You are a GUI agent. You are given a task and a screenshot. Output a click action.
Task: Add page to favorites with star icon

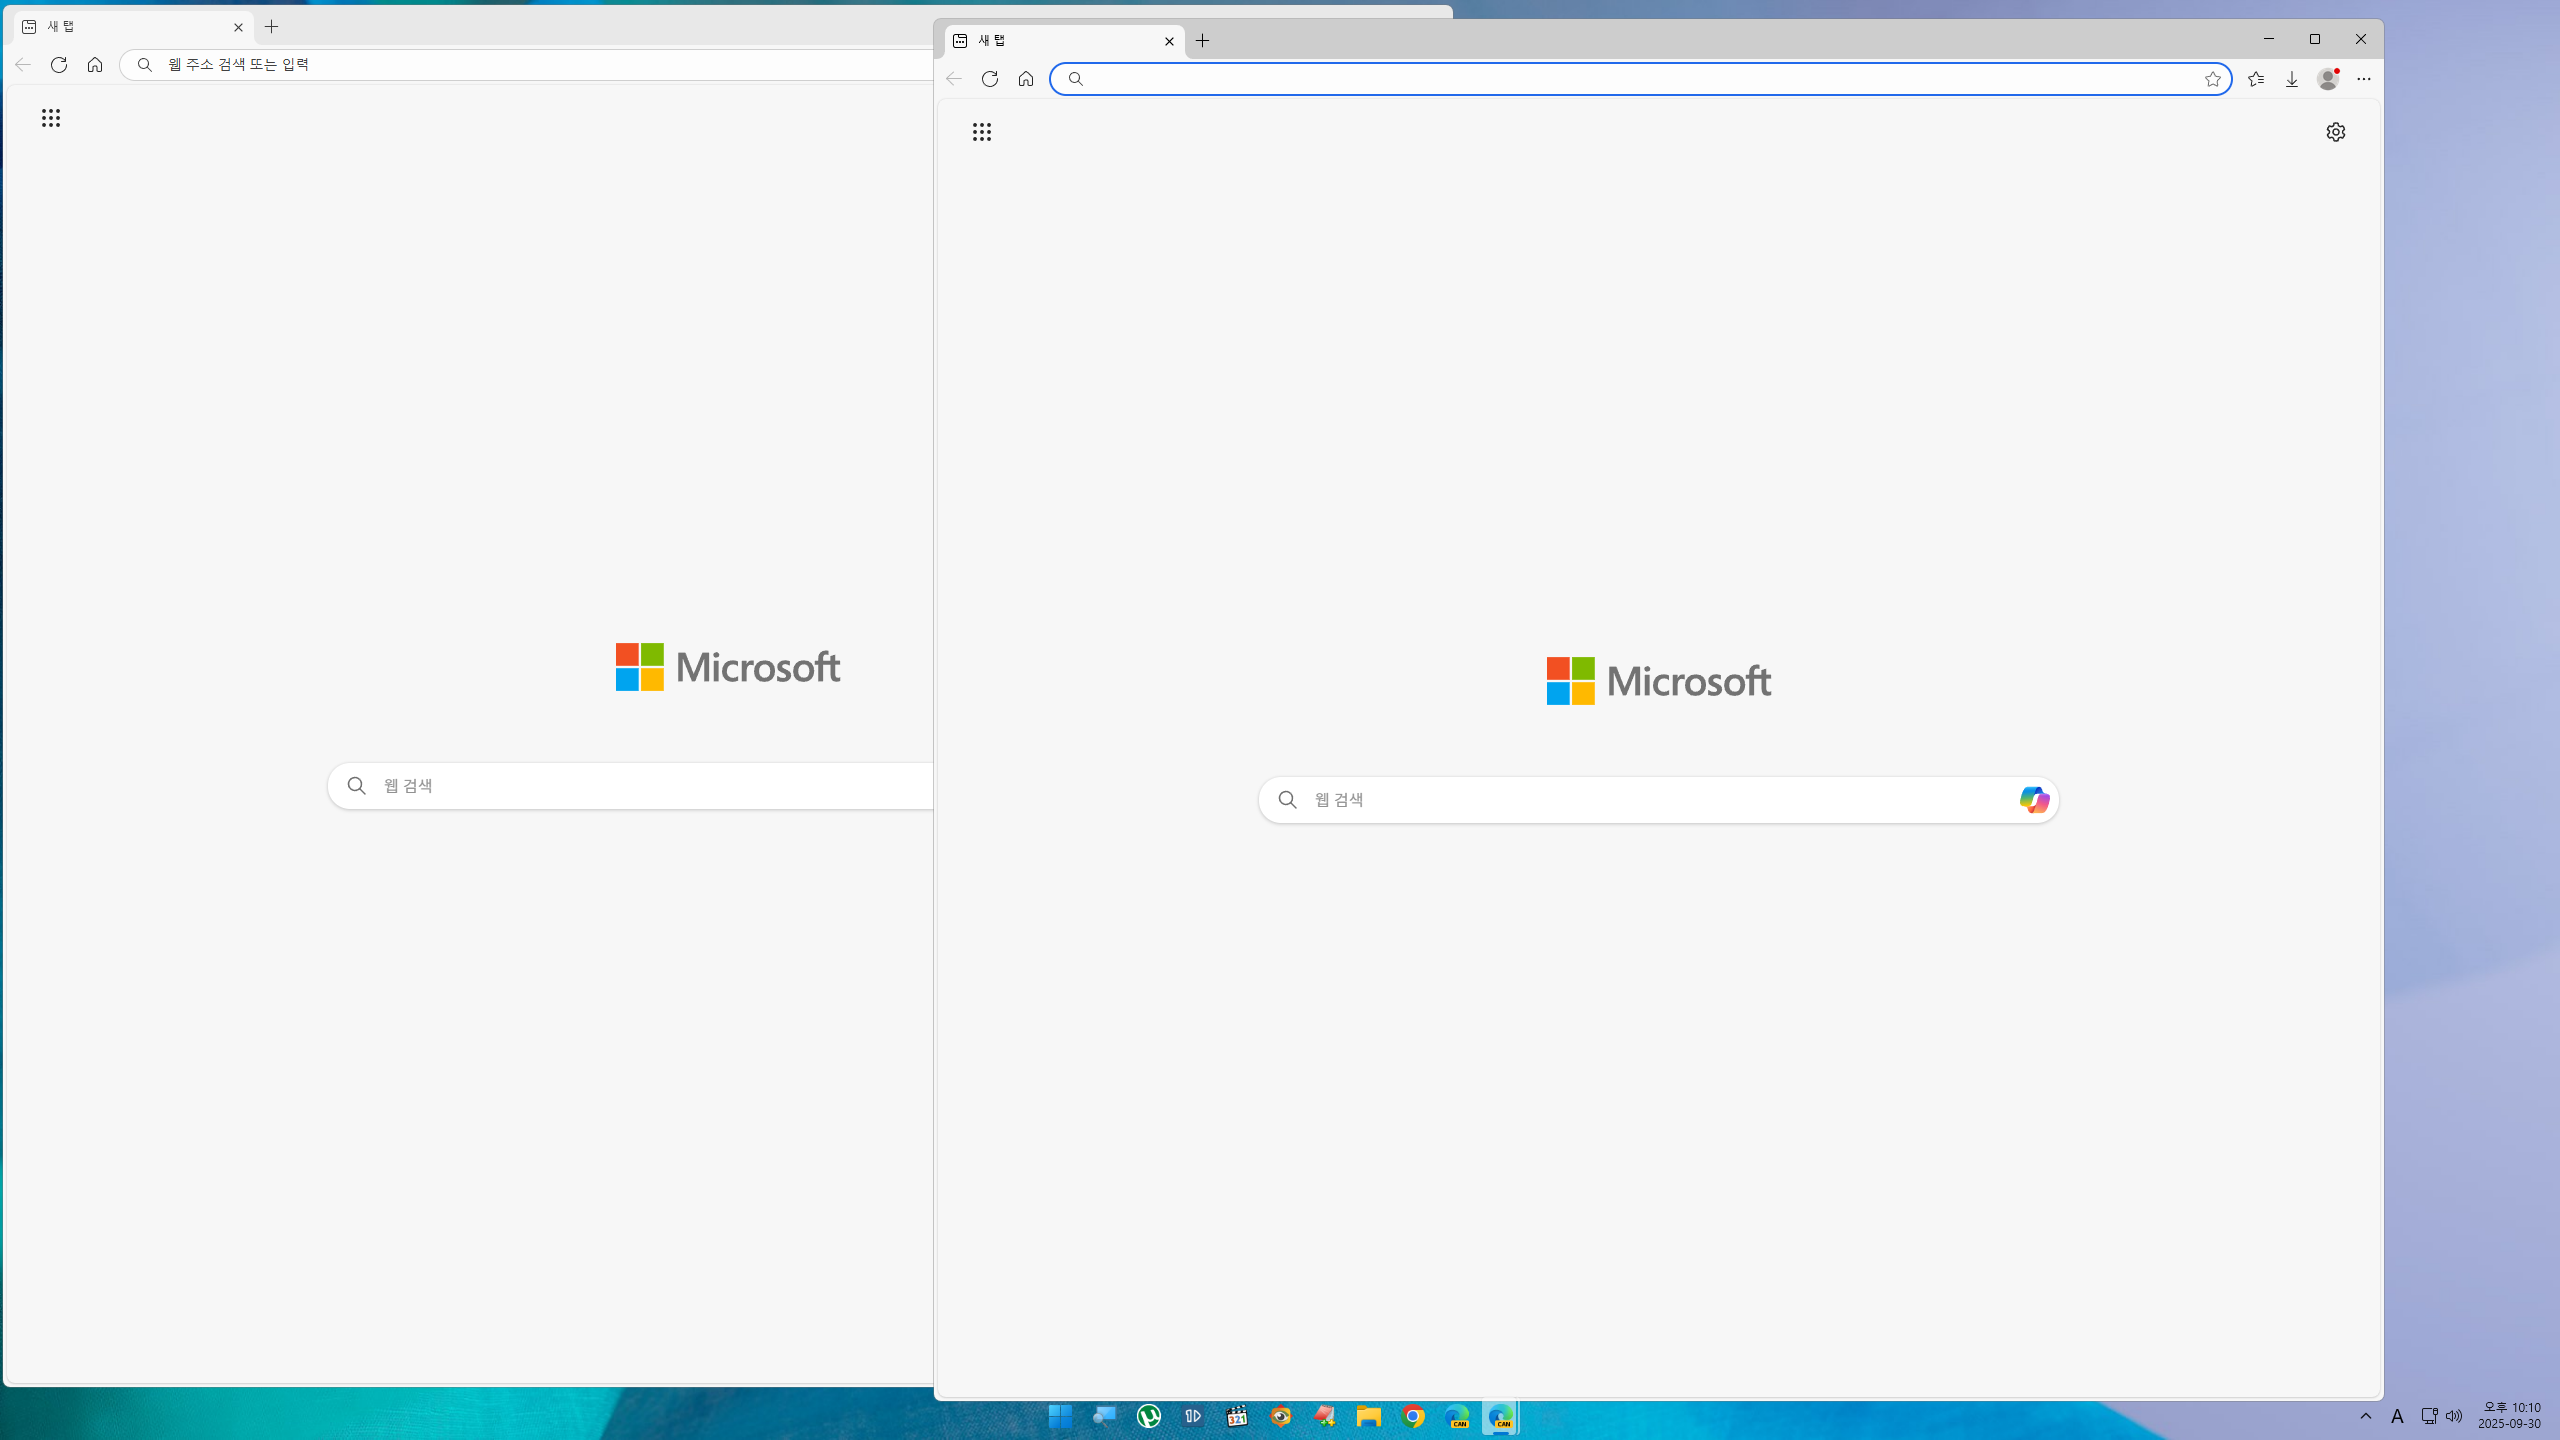pos(2212,79)
